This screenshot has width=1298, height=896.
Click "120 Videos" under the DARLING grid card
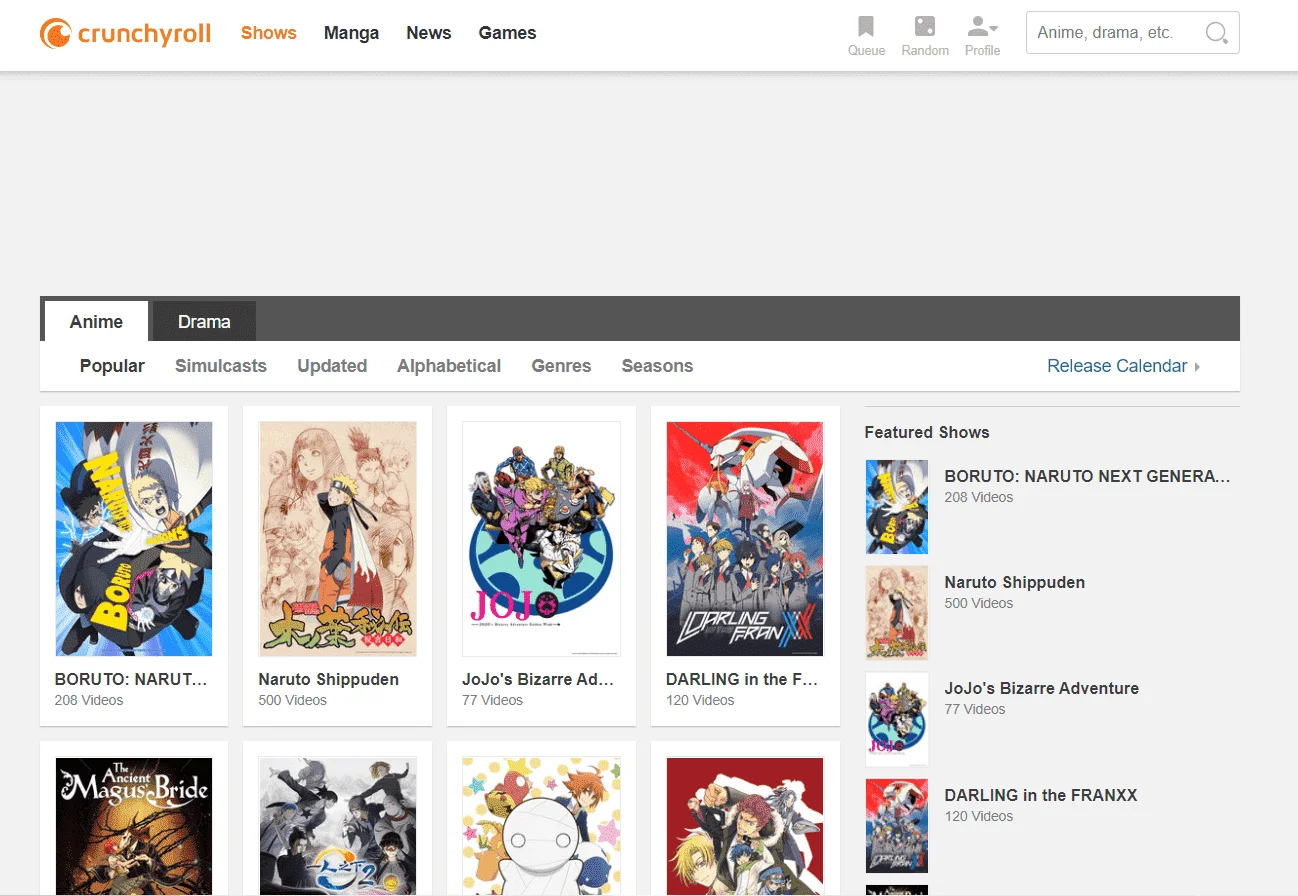pyautogui.click(x=700, y=700)
